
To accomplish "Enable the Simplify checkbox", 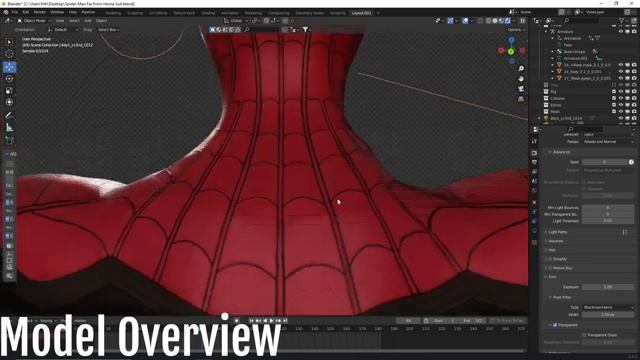I will pyautogui.click(x=550, y=259).
